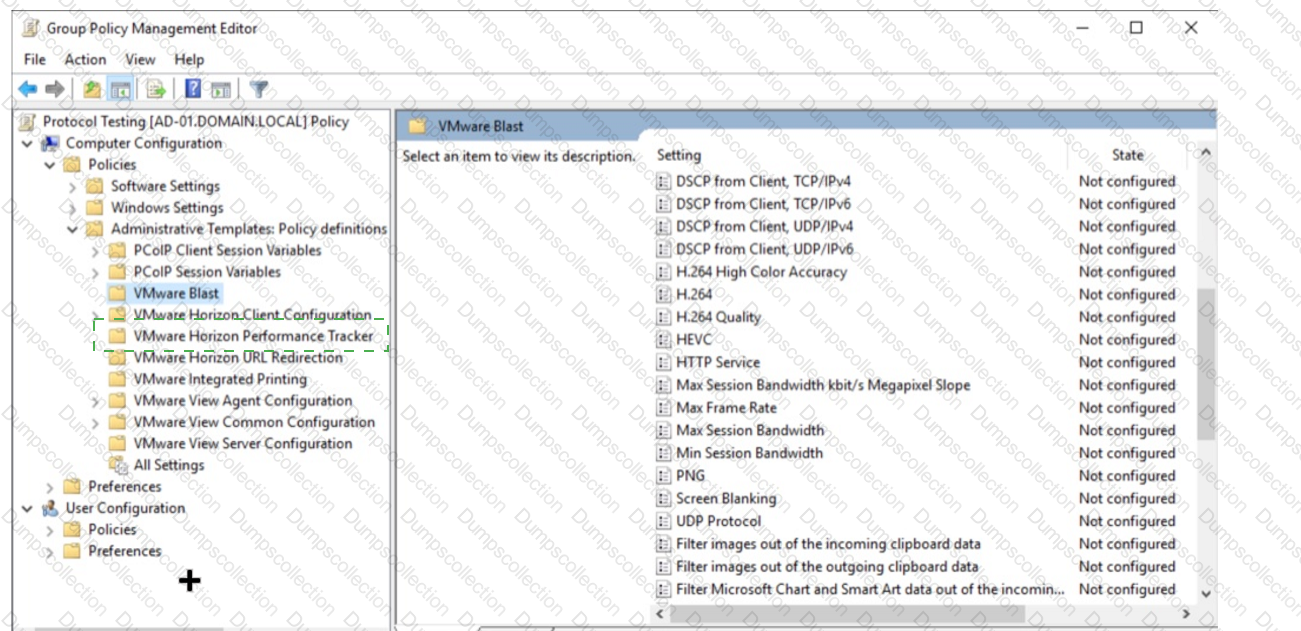Click the Up One Level folder icon

(x=92, y=90)
